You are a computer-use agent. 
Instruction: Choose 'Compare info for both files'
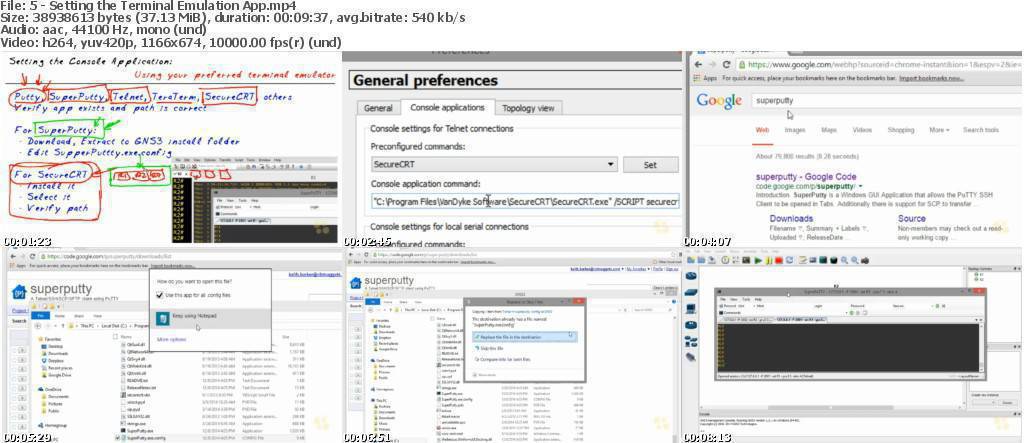pyautogui.click(x=504, y=360)
